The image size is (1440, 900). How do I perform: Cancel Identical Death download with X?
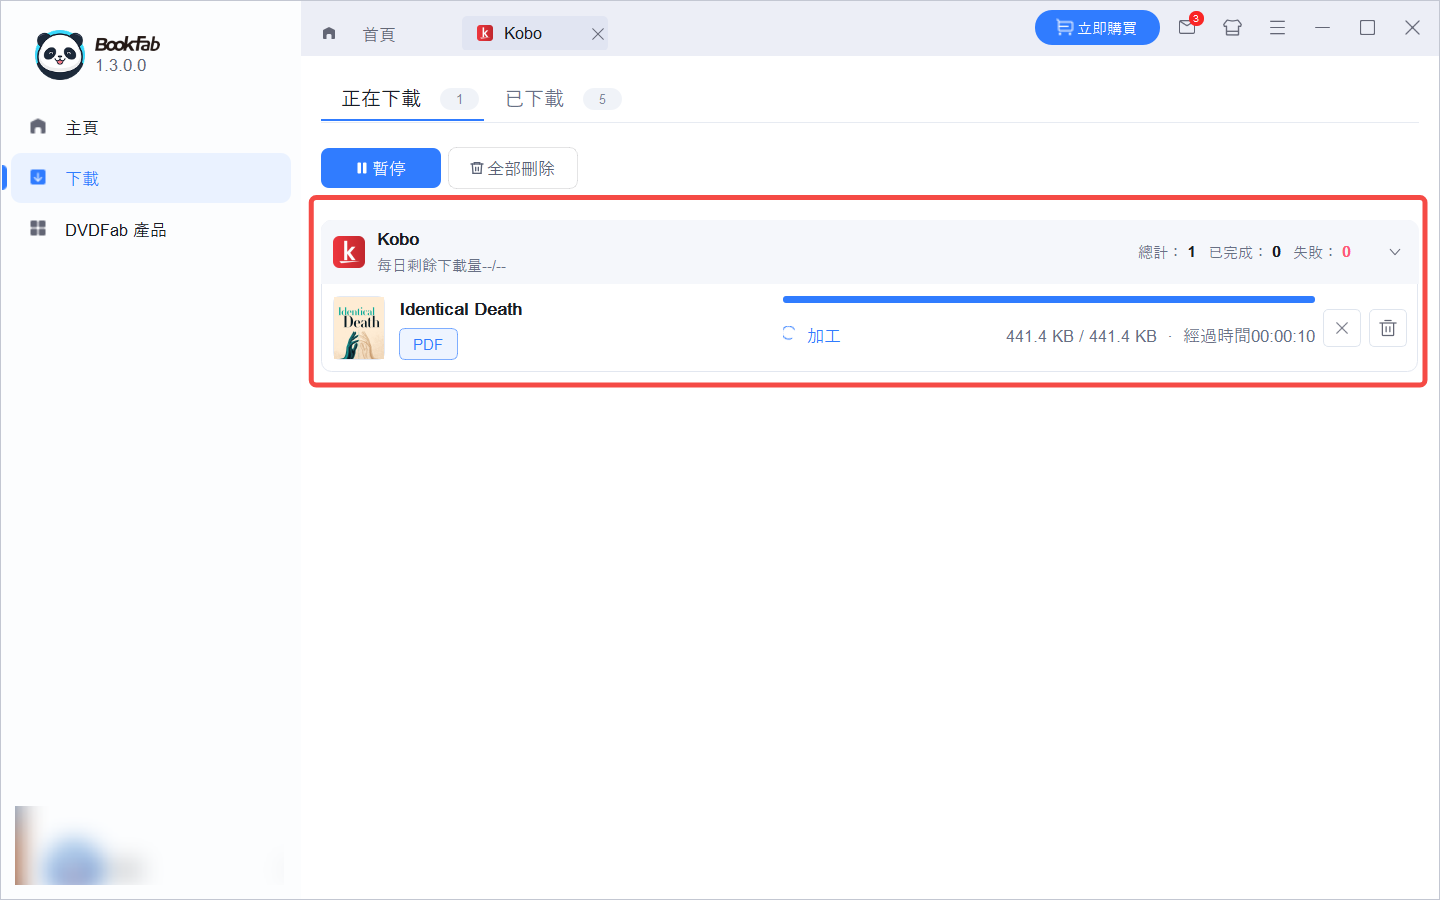point(1342,328)
